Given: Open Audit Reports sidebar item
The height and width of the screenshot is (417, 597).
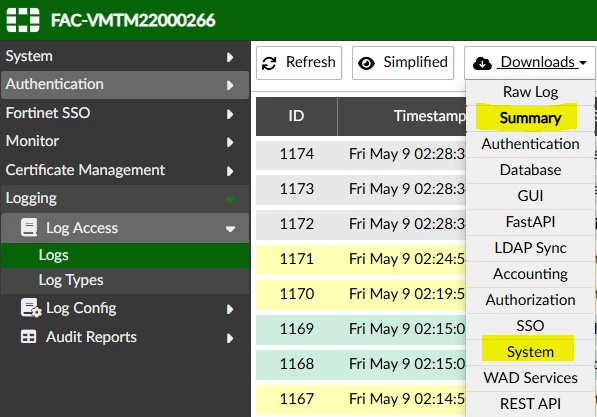Looking at the screenshot, I should [125, 337].
